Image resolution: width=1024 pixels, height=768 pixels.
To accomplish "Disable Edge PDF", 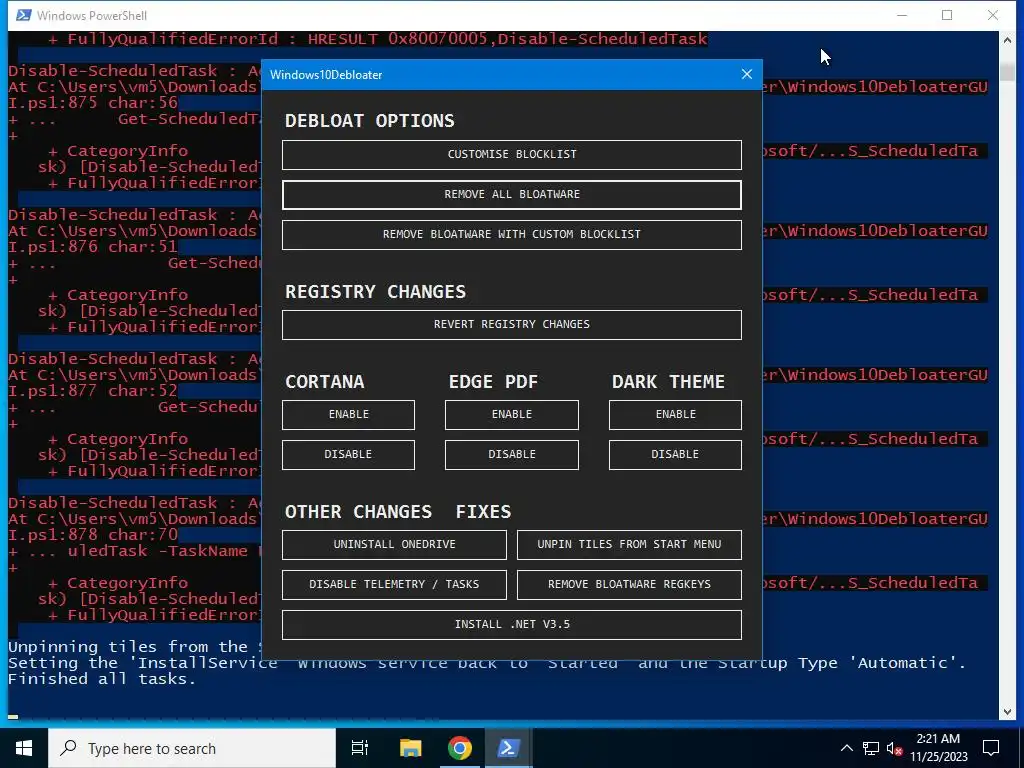I will coord(511,455).
